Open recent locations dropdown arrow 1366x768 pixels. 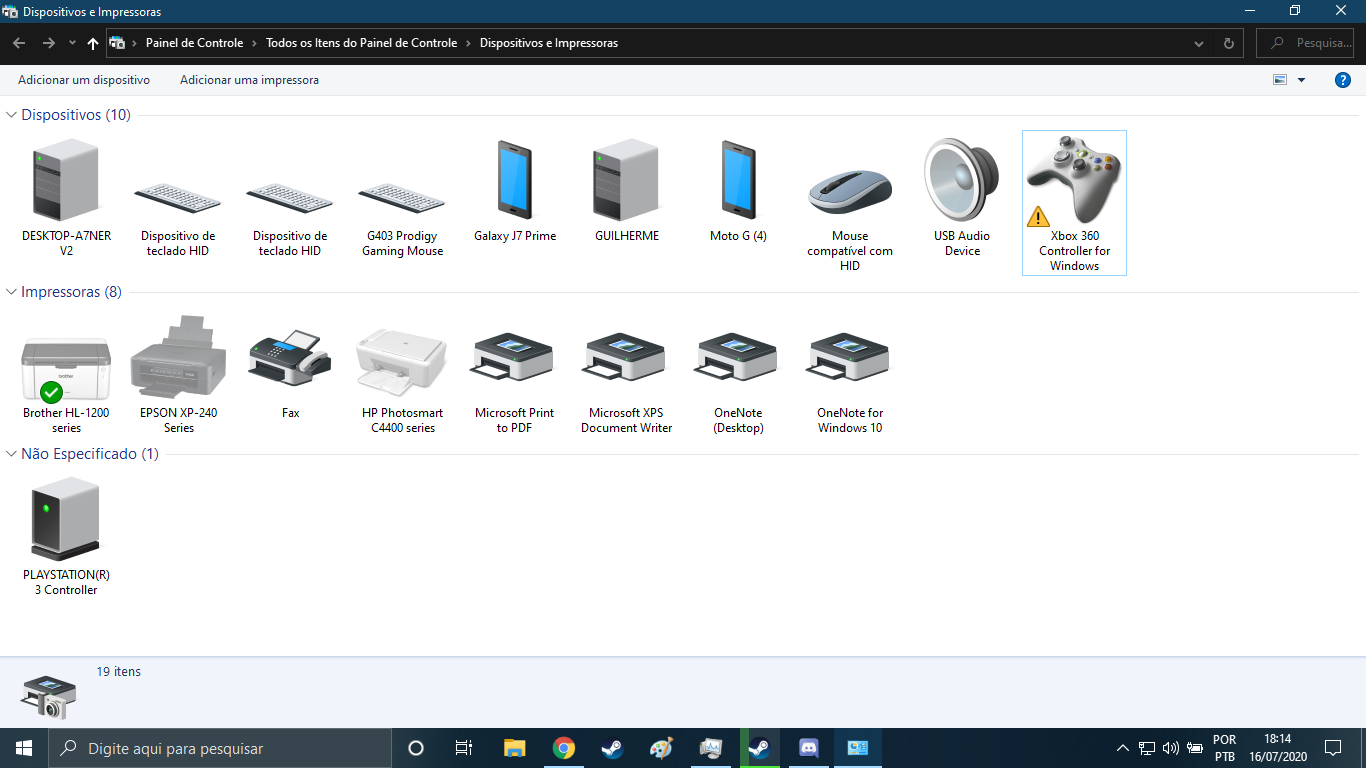[x=72, y=44]
